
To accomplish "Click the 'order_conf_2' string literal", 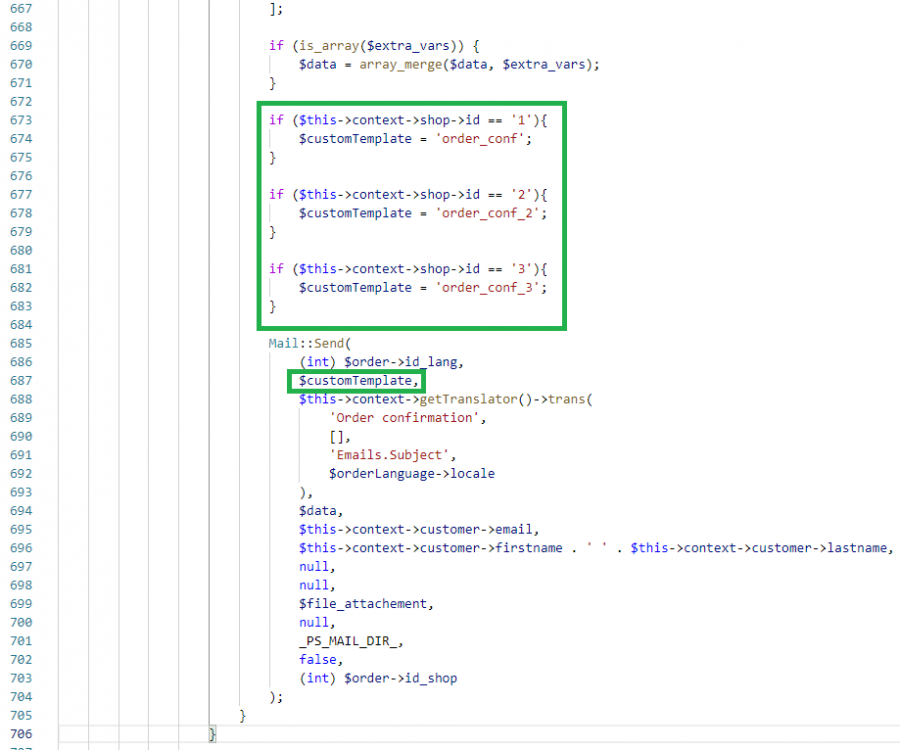I will click(494, 212).
